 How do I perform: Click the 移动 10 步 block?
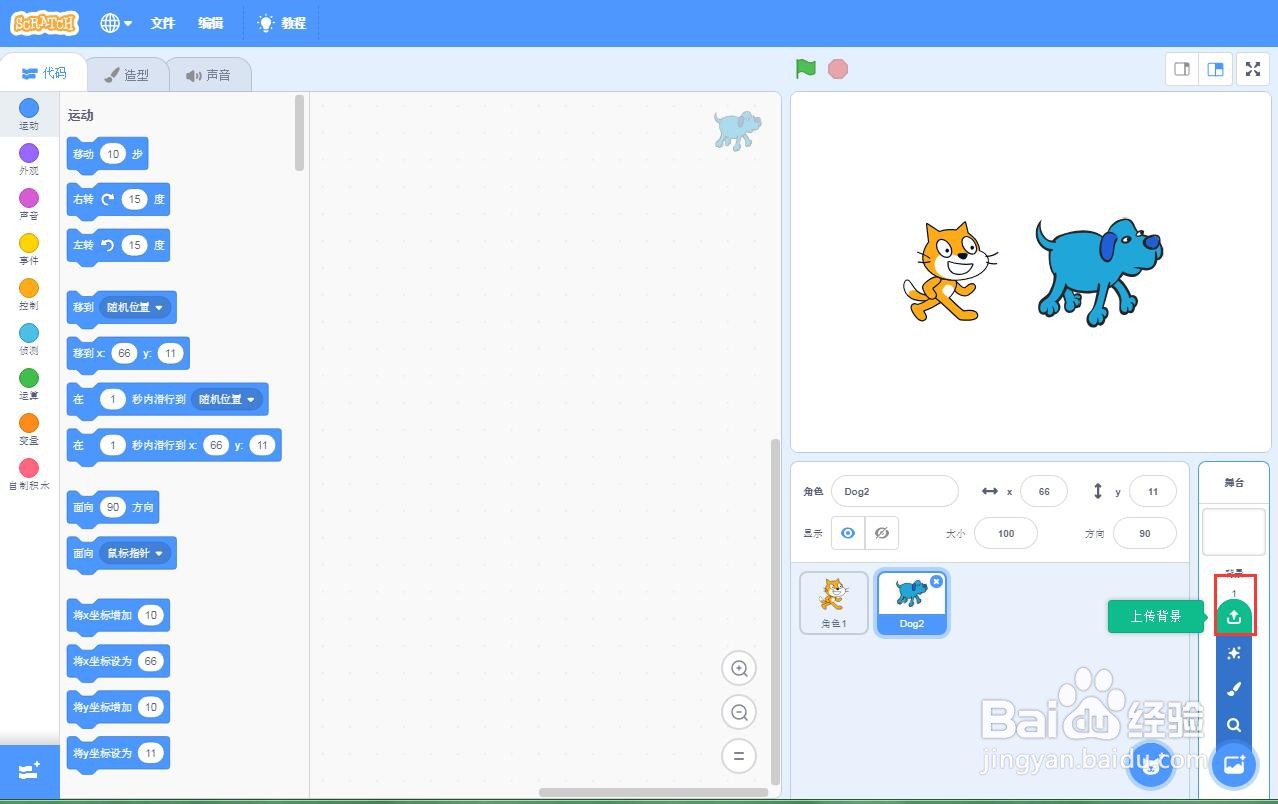(107, 154)
